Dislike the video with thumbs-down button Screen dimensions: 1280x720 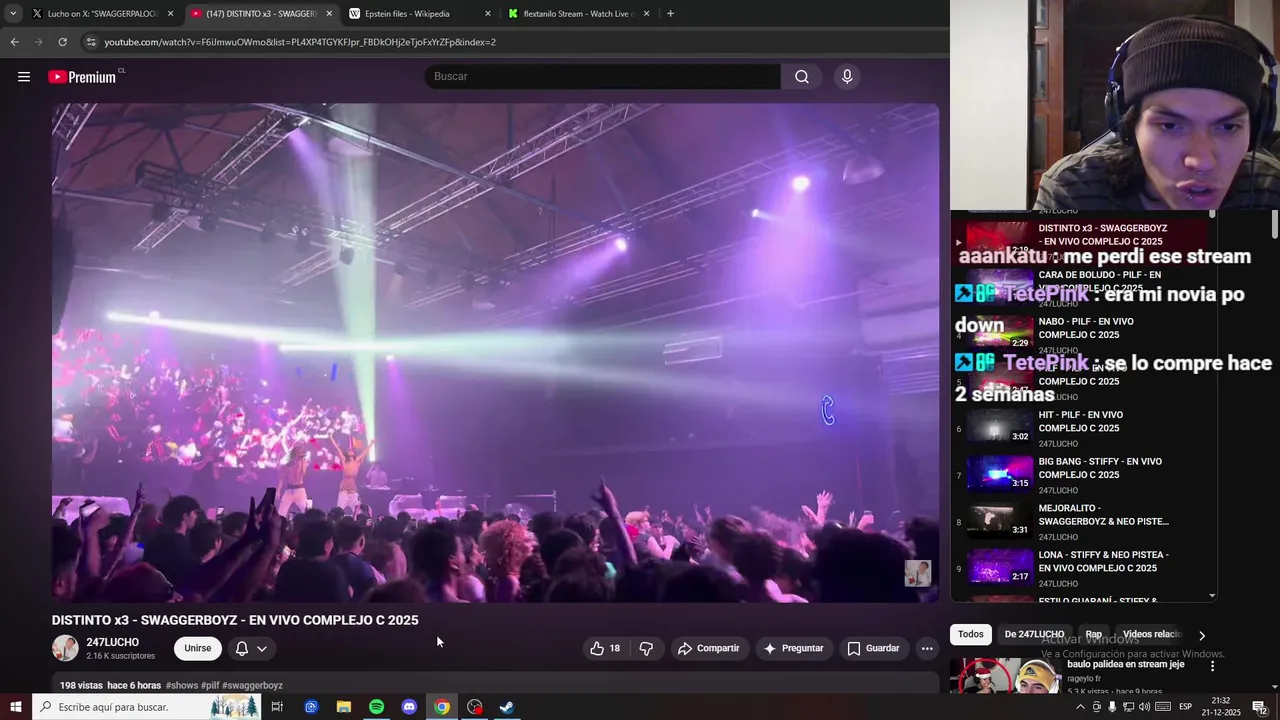(646, 648)
